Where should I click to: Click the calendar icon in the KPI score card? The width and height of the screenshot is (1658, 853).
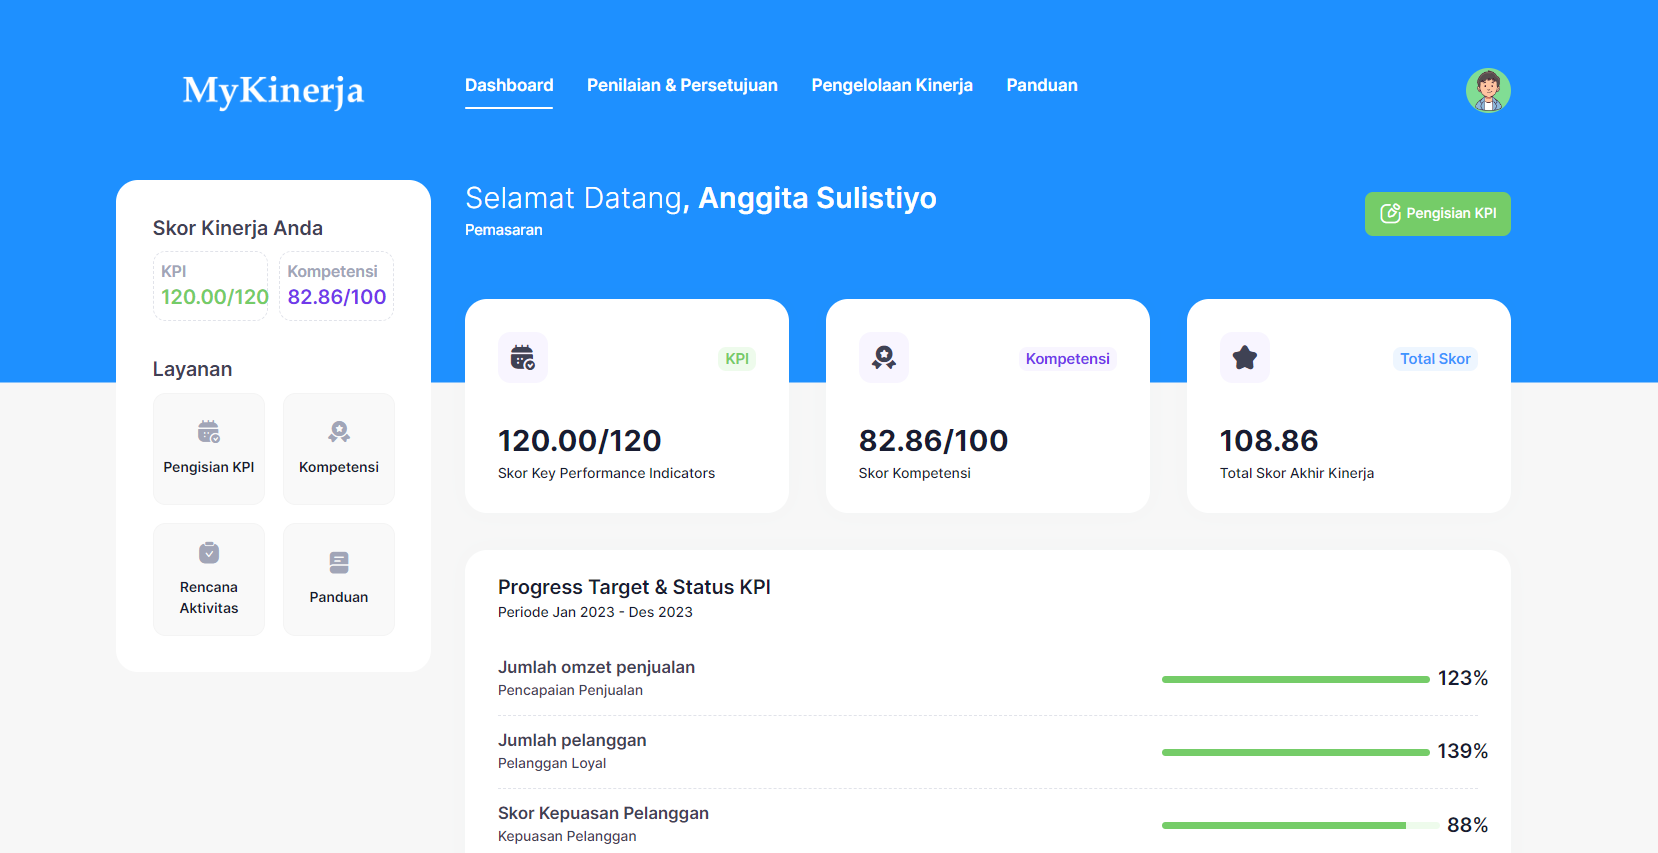[522, 357]
